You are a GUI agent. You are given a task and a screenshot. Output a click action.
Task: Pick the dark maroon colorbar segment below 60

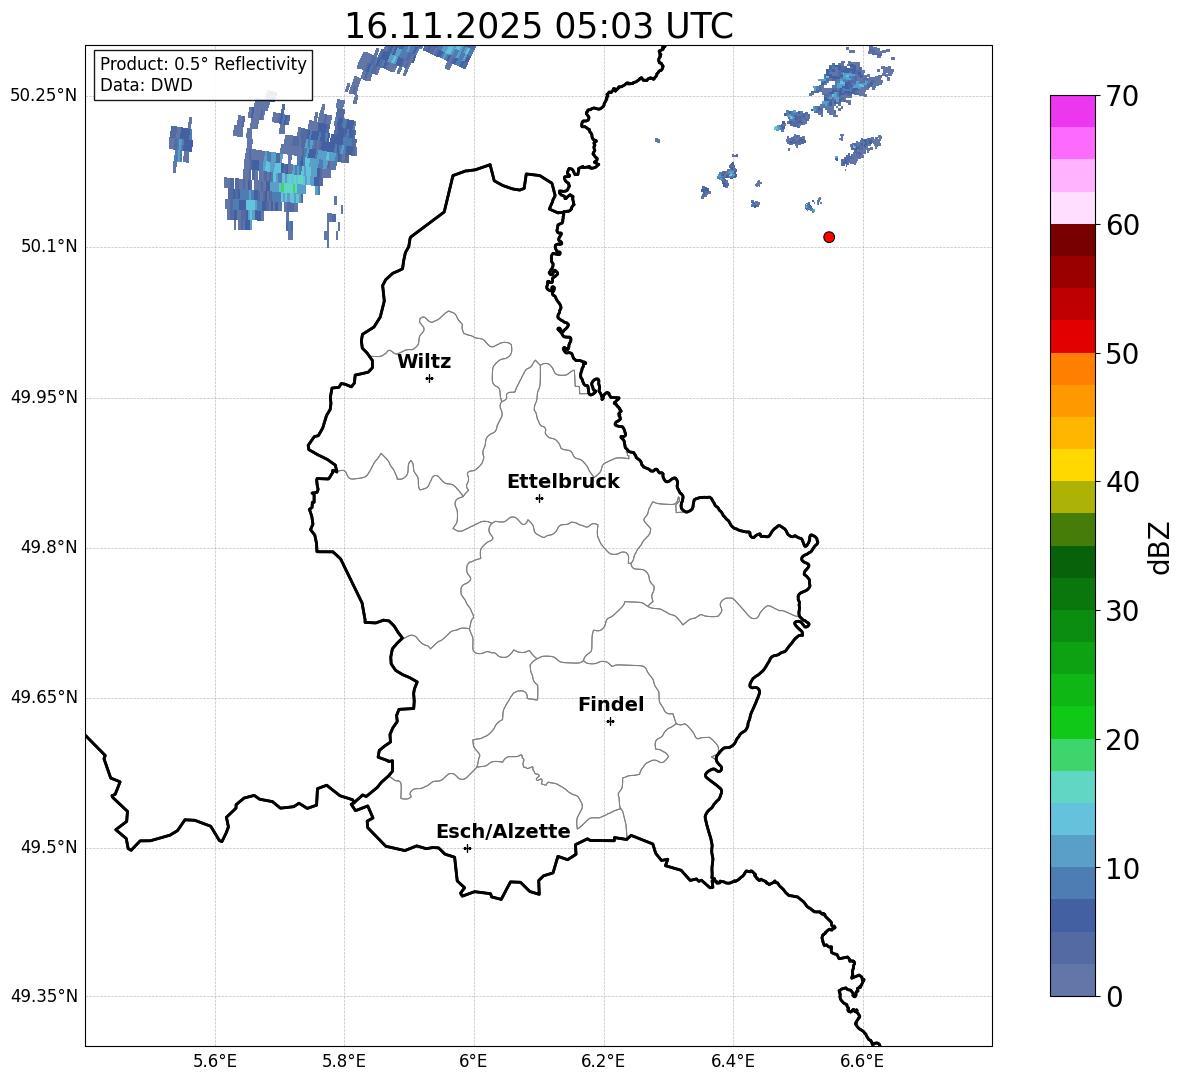1072,240
